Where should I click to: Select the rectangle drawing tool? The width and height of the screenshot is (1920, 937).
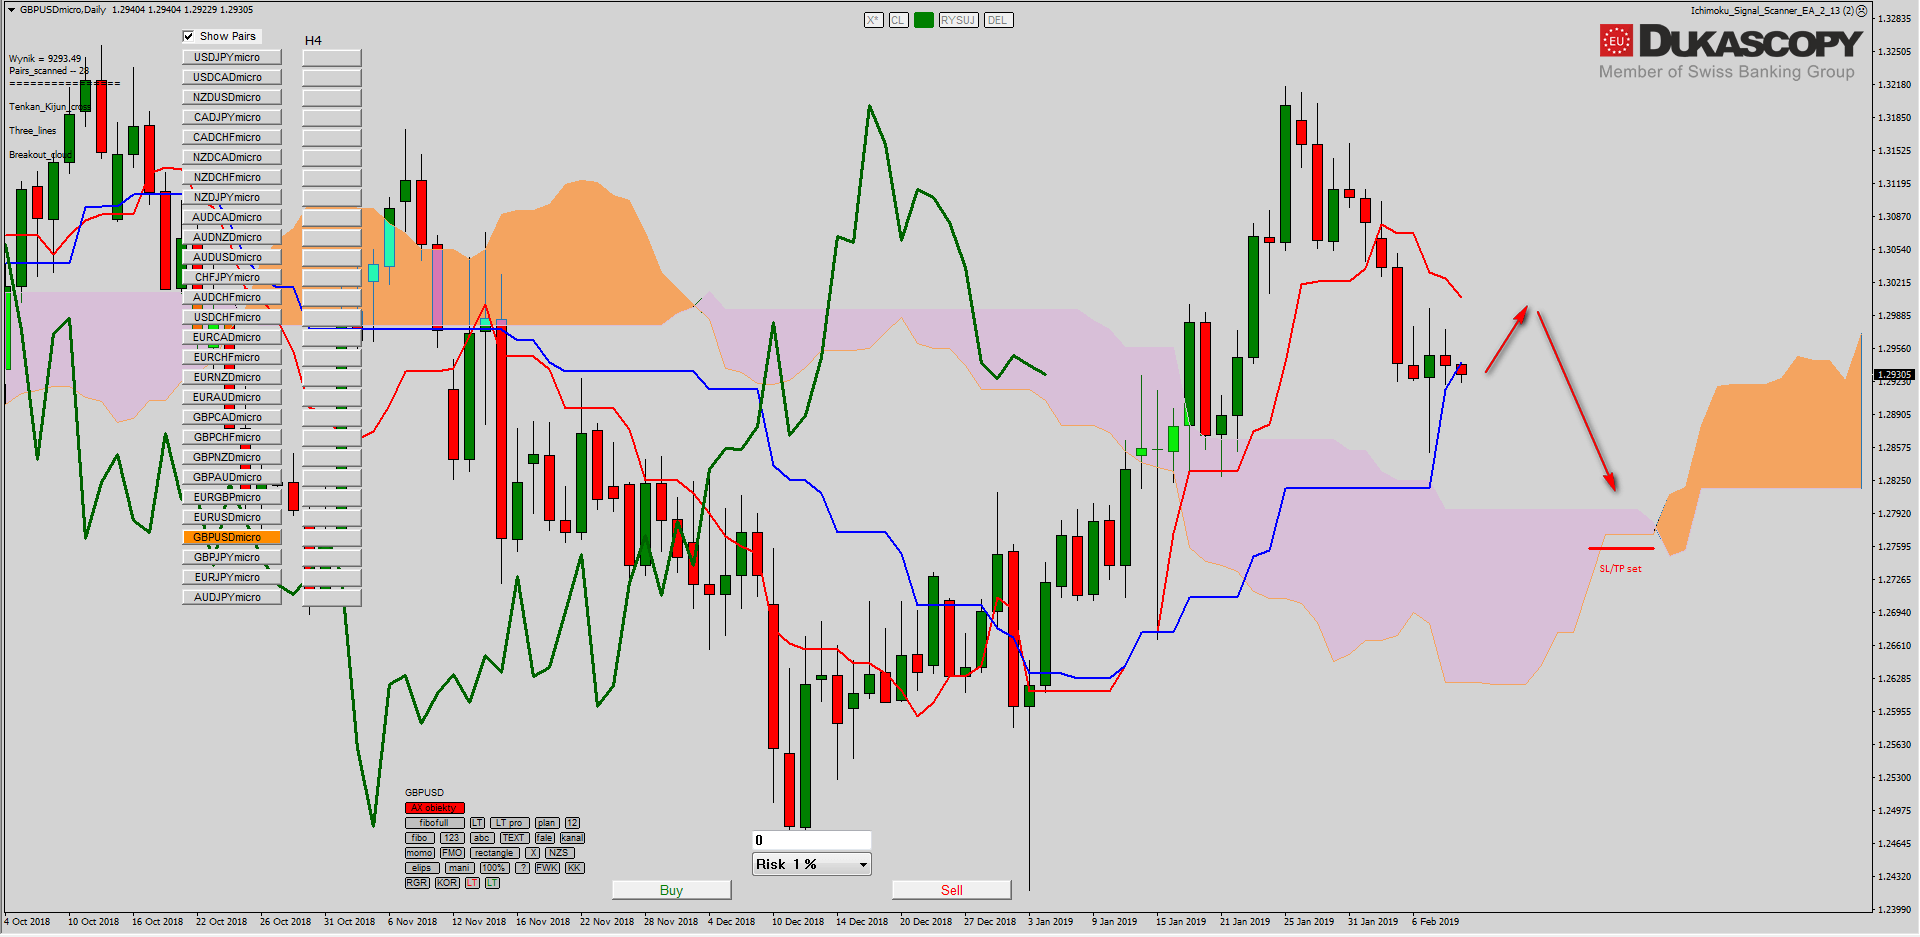[494, 853]
